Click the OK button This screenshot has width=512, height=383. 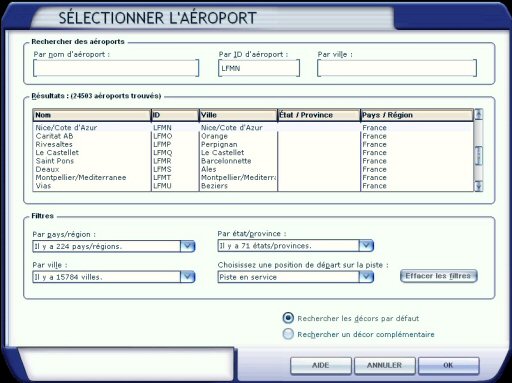(449, 366)
